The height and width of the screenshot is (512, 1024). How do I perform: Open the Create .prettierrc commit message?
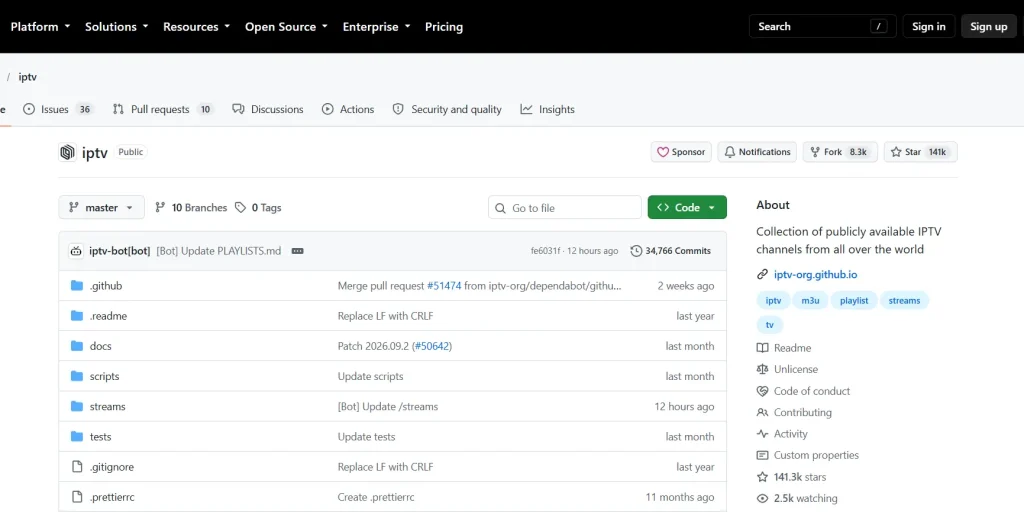[x=376, y=497]
